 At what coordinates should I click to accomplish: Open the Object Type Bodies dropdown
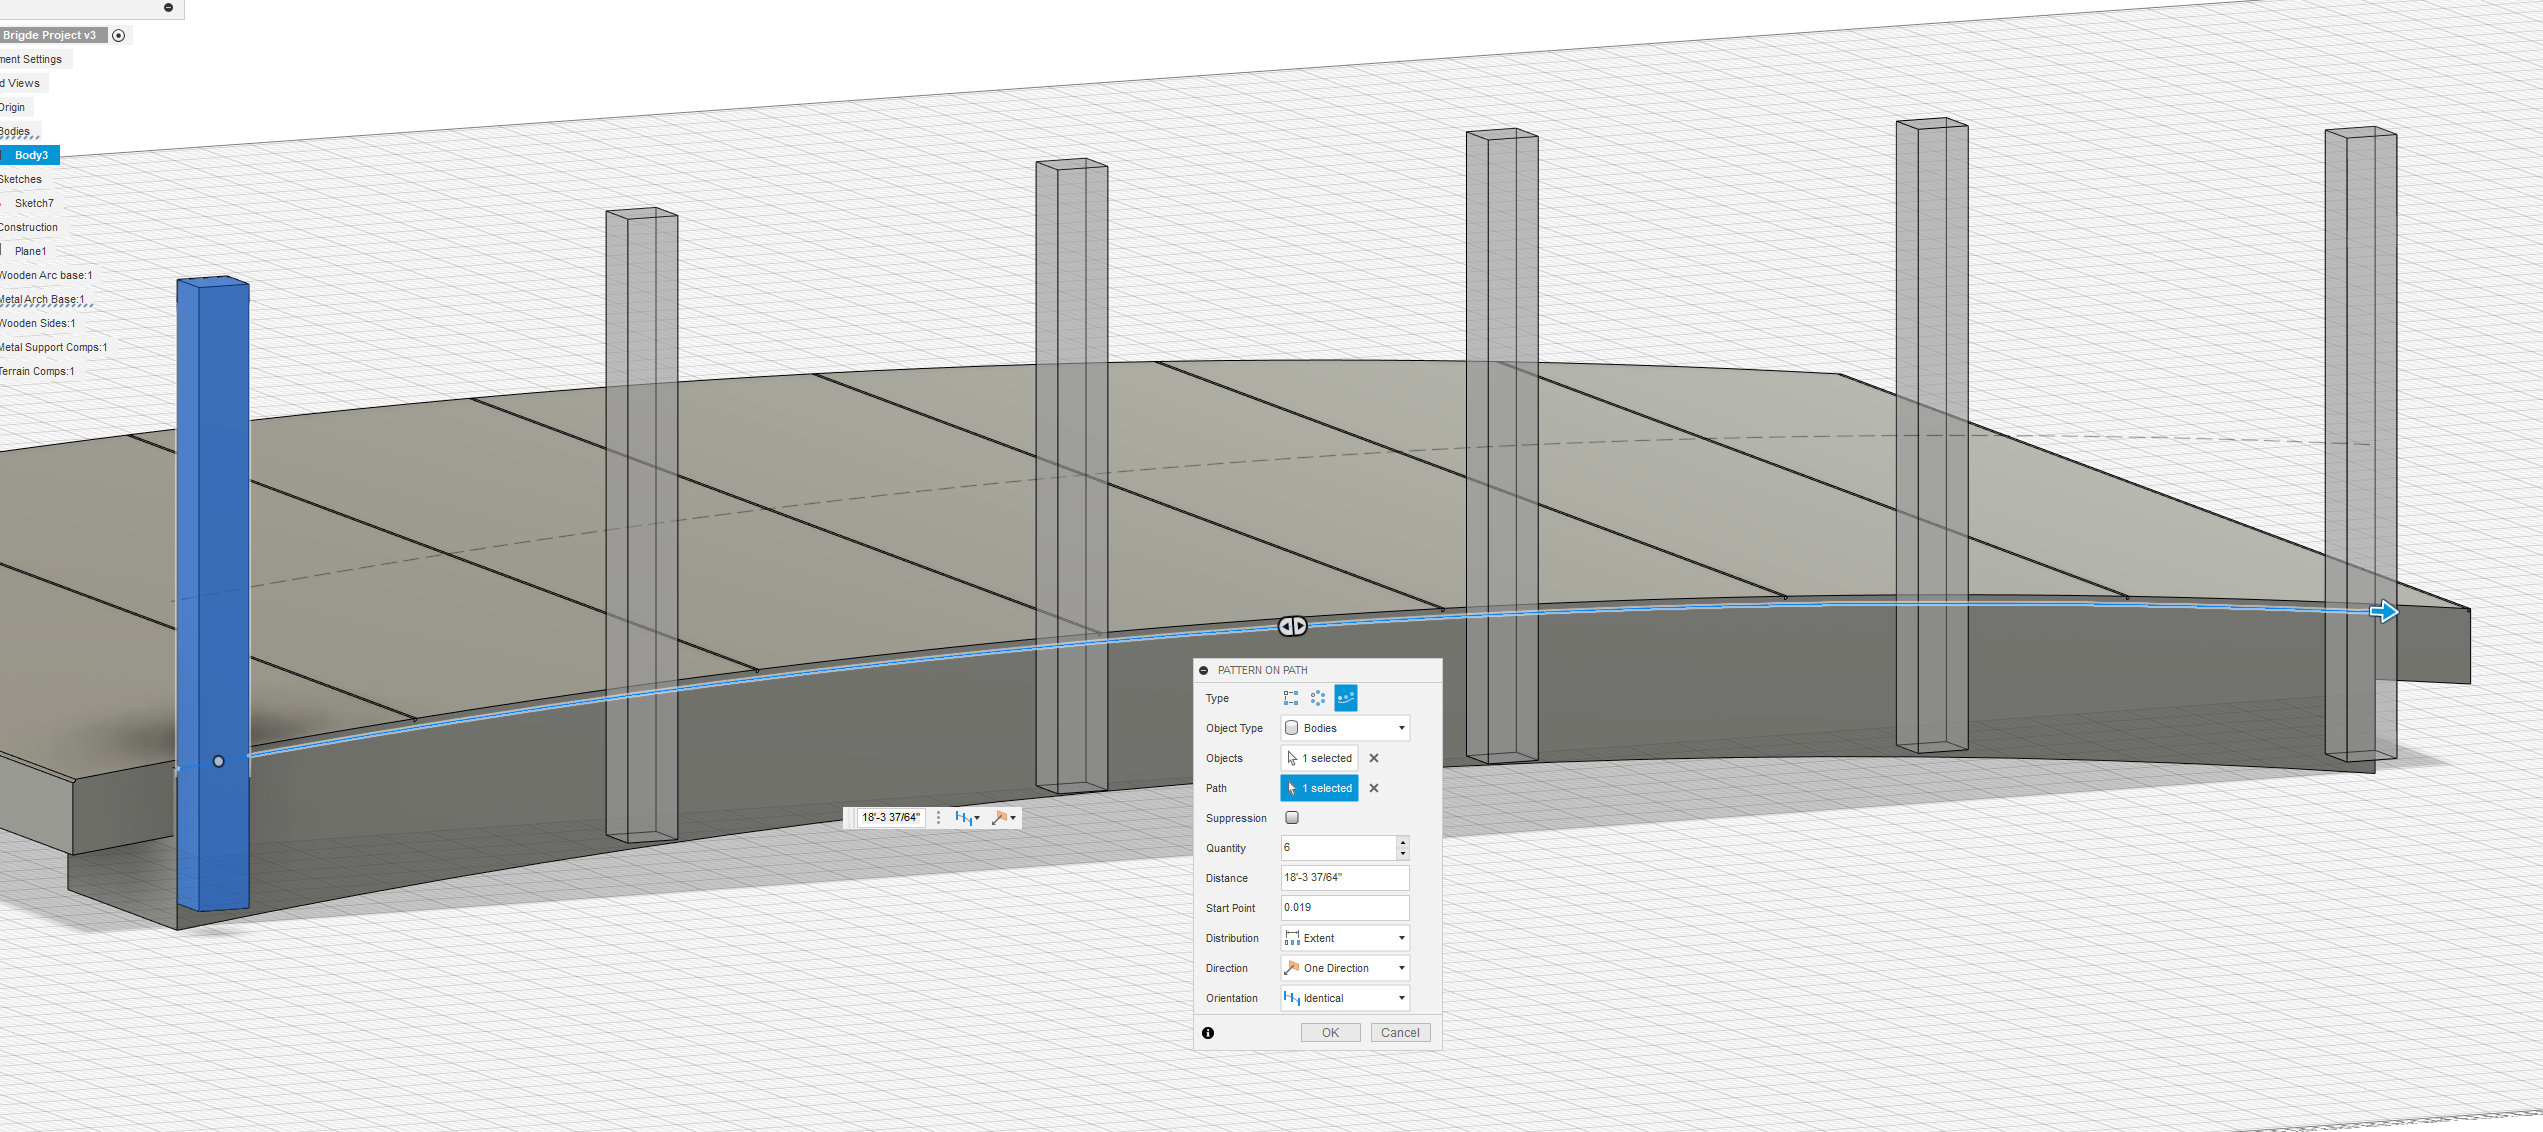pos(1345,728)
